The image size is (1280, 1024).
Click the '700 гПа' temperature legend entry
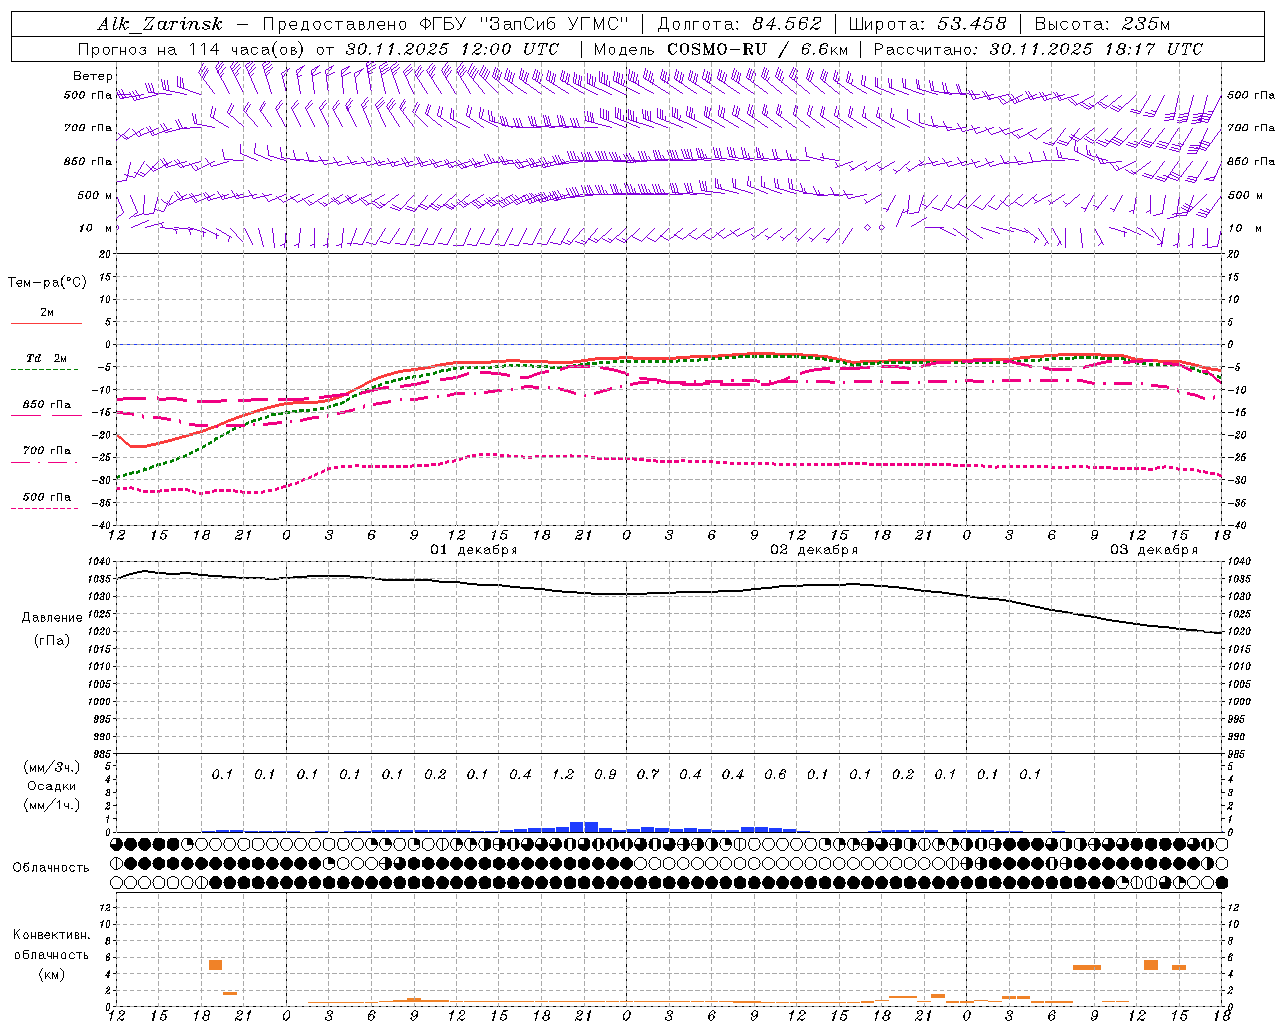click(x=47, y=451)
